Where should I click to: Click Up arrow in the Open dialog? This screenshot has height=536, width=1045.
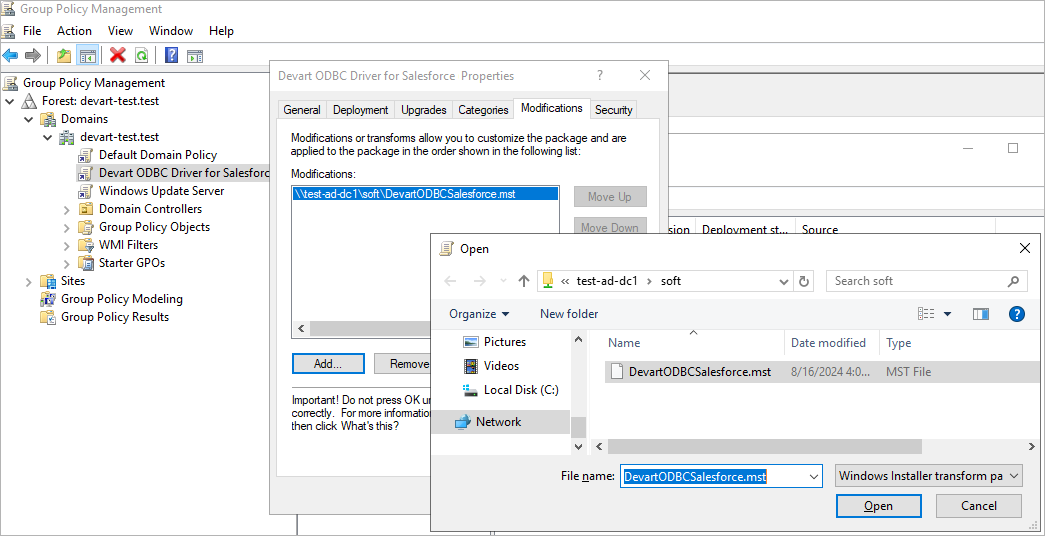click(x=524, y=281)
